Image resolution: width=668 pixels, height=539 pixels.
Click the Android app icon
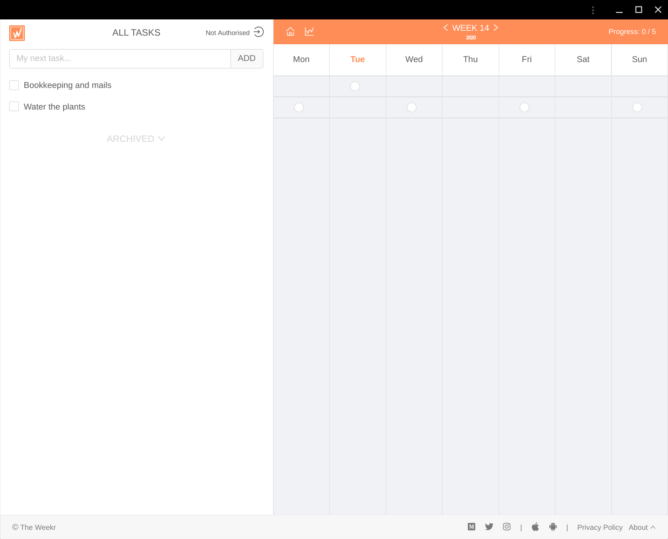coord(553,527)
